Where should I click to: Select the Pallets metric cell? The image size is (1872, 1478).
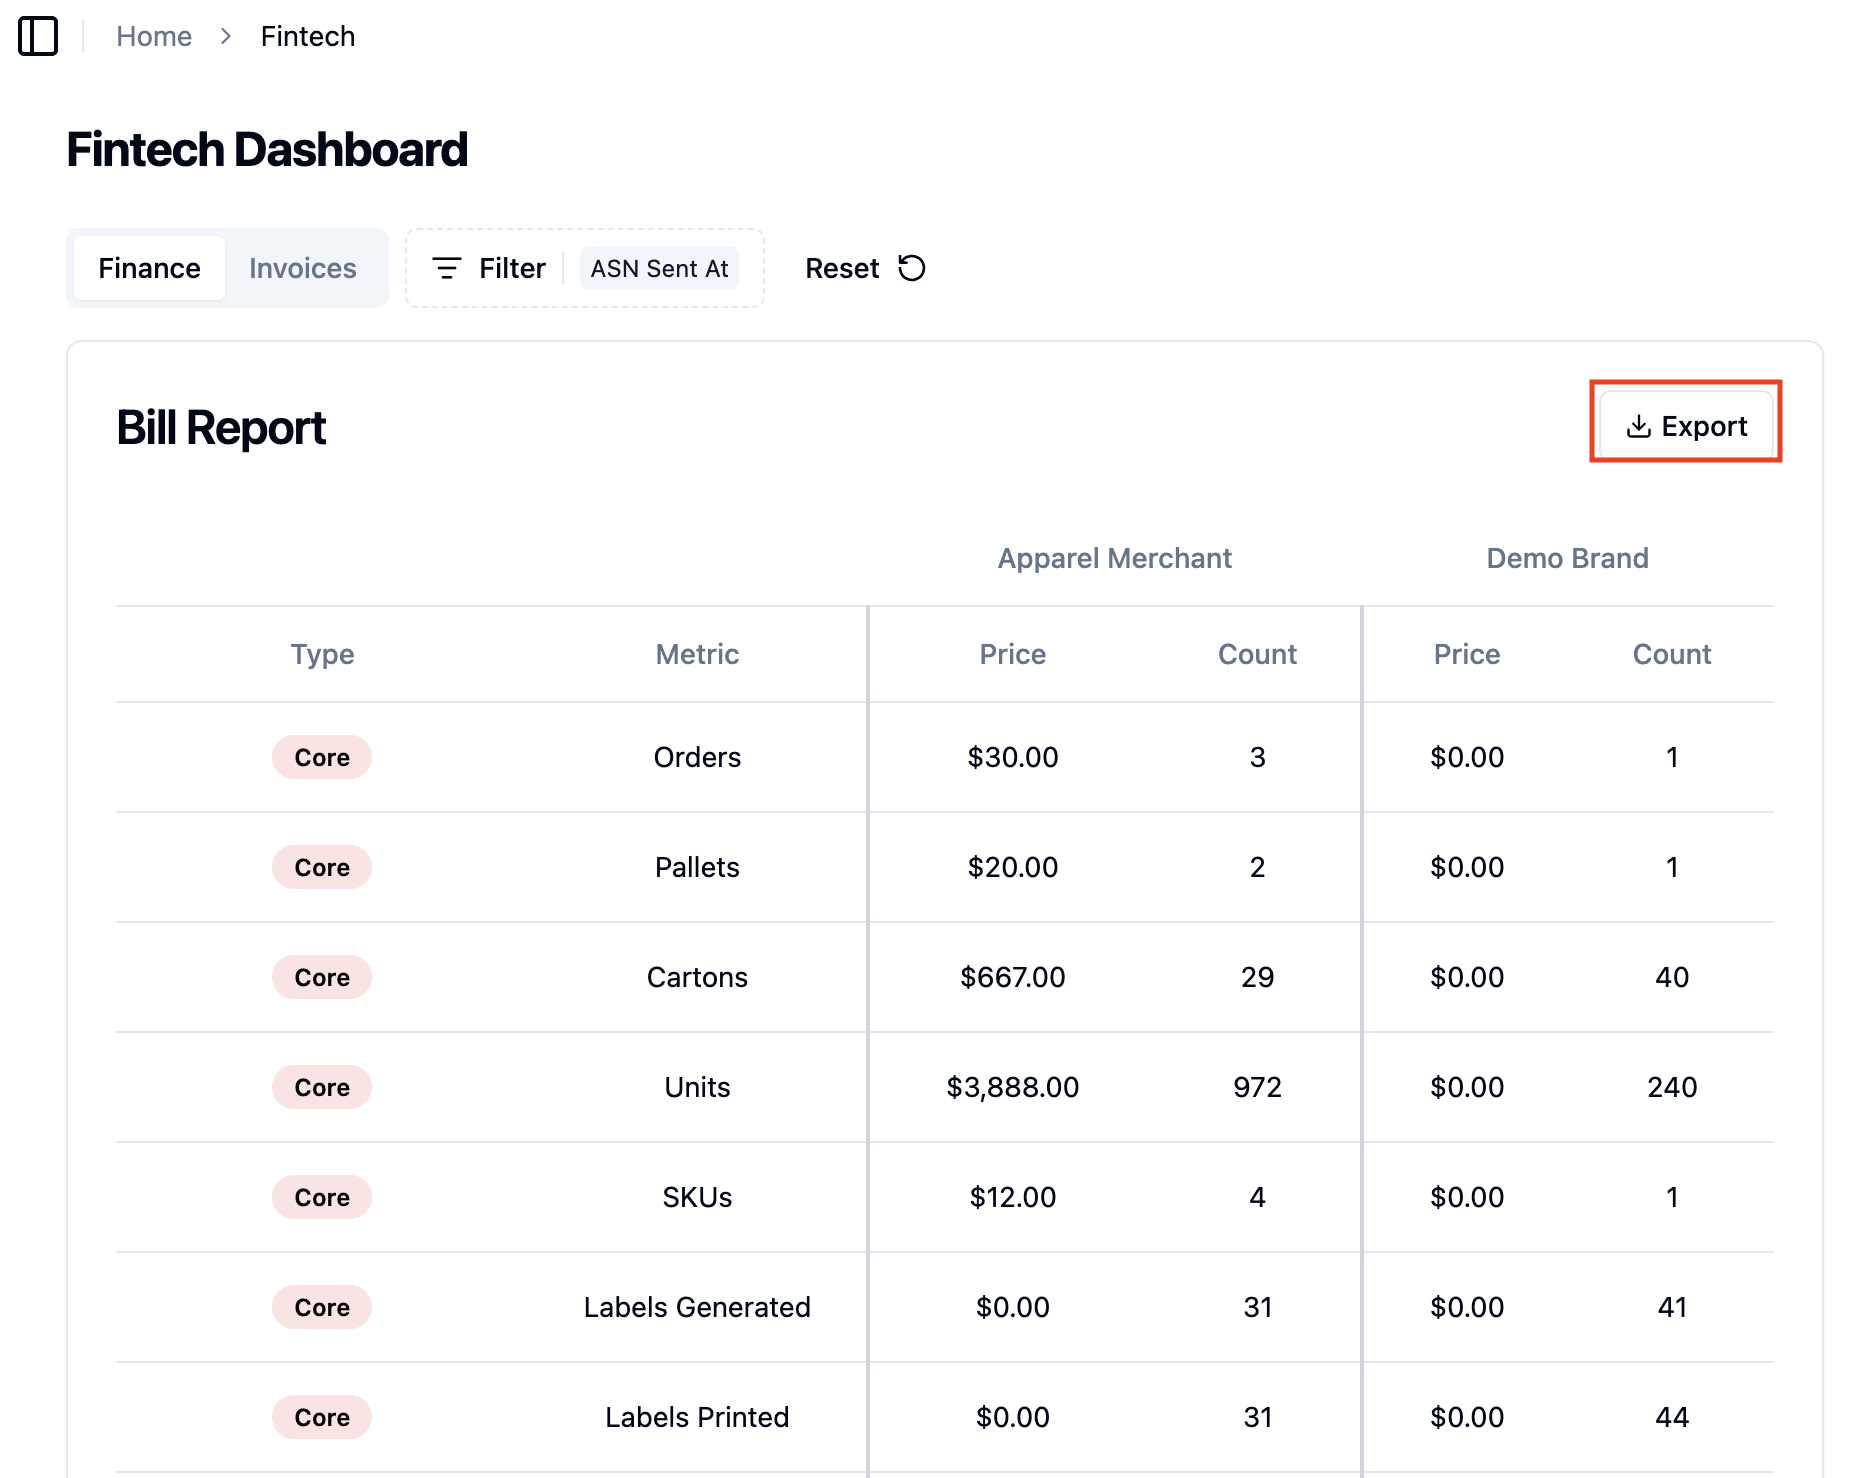coord(697,867)
